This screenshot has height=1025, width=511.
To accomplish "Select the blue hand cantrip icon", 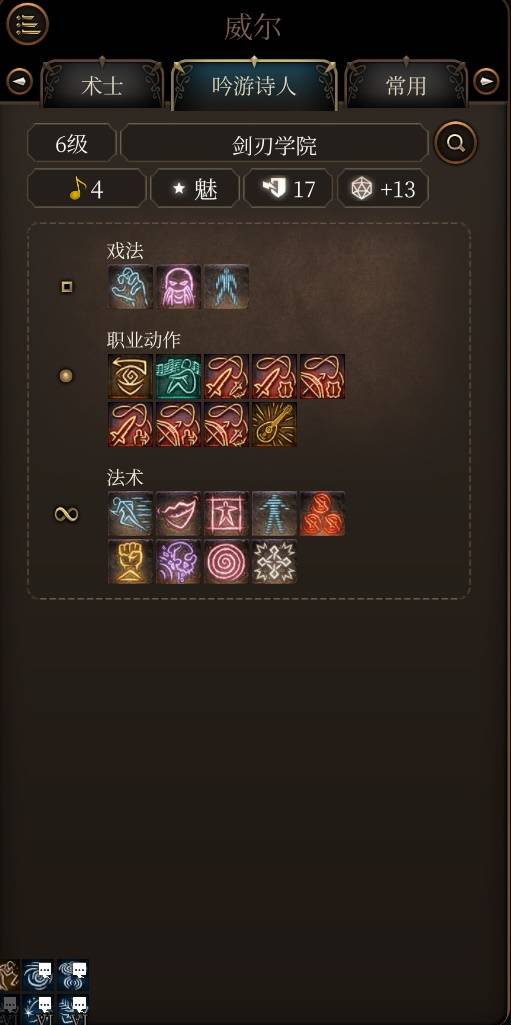I will click(x=130, y=286).
